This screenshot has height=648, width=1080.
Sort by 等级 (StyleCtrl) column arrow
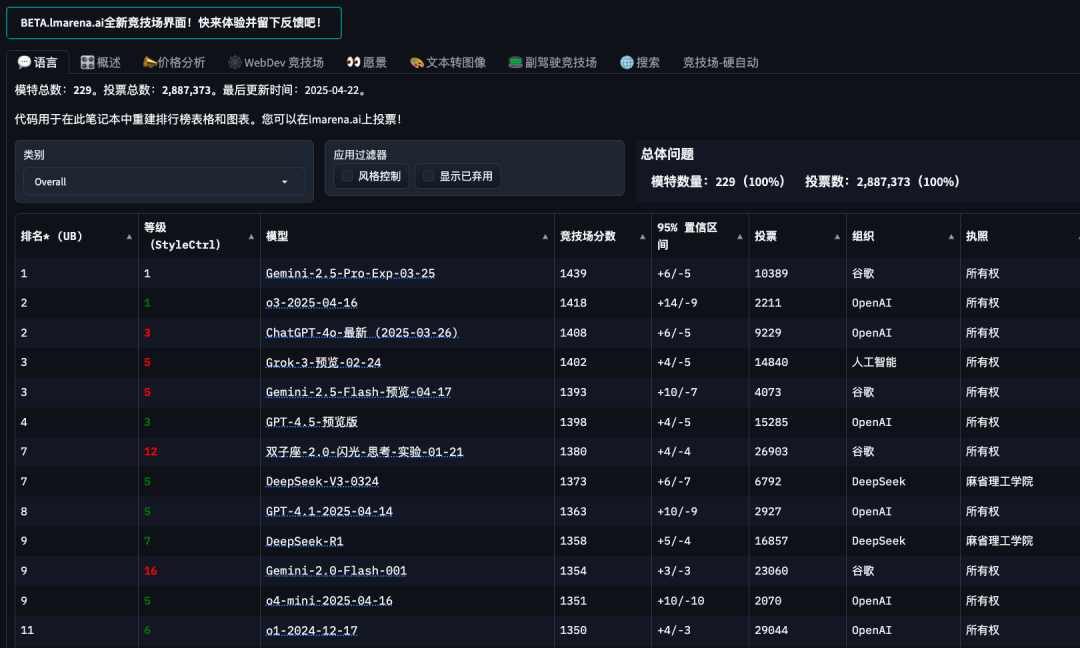tap(251, 237)
